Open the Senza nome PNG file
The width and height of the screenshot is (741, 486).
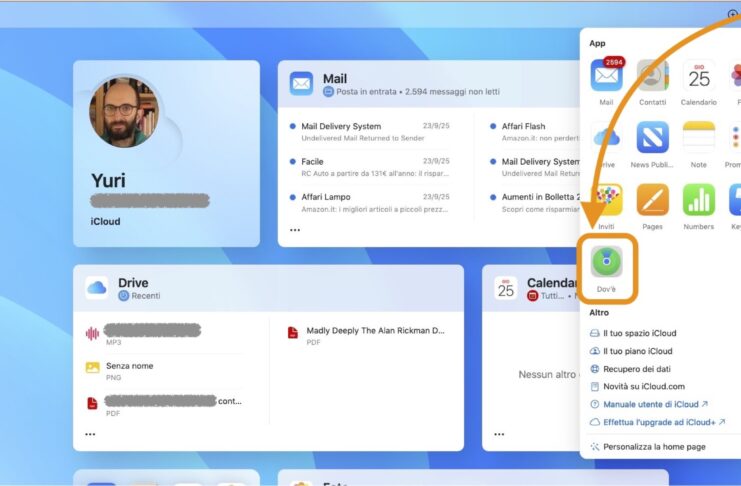click(164, 371)
